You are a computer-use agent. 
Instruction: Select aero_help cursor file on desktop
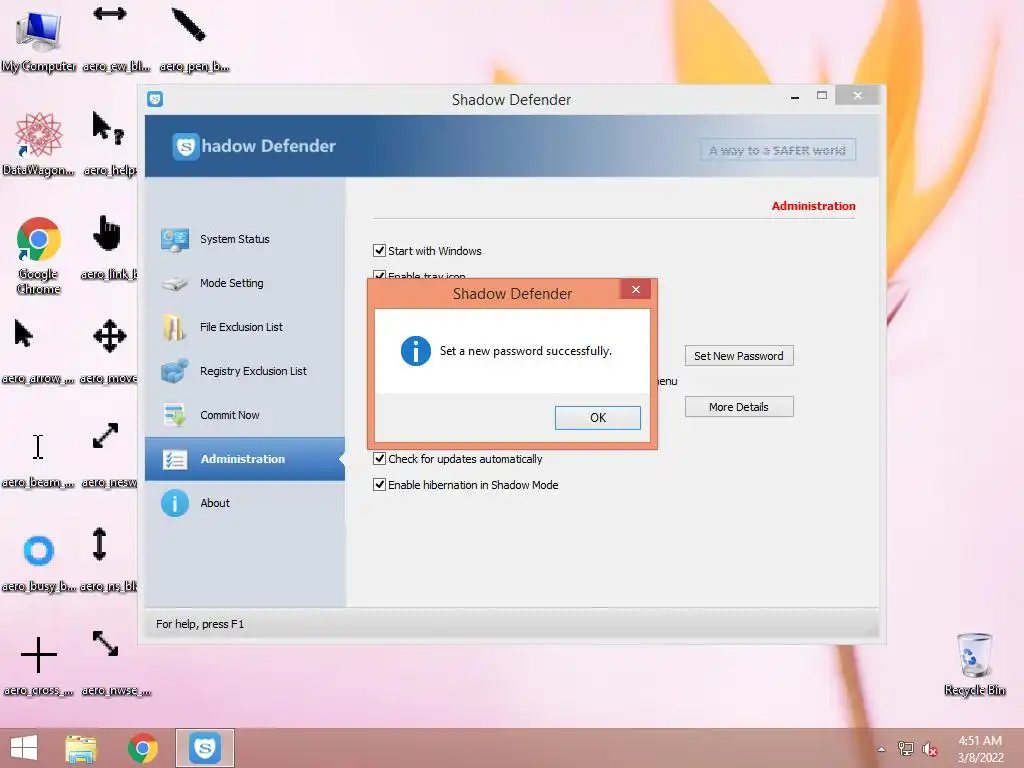coord(110,144)
